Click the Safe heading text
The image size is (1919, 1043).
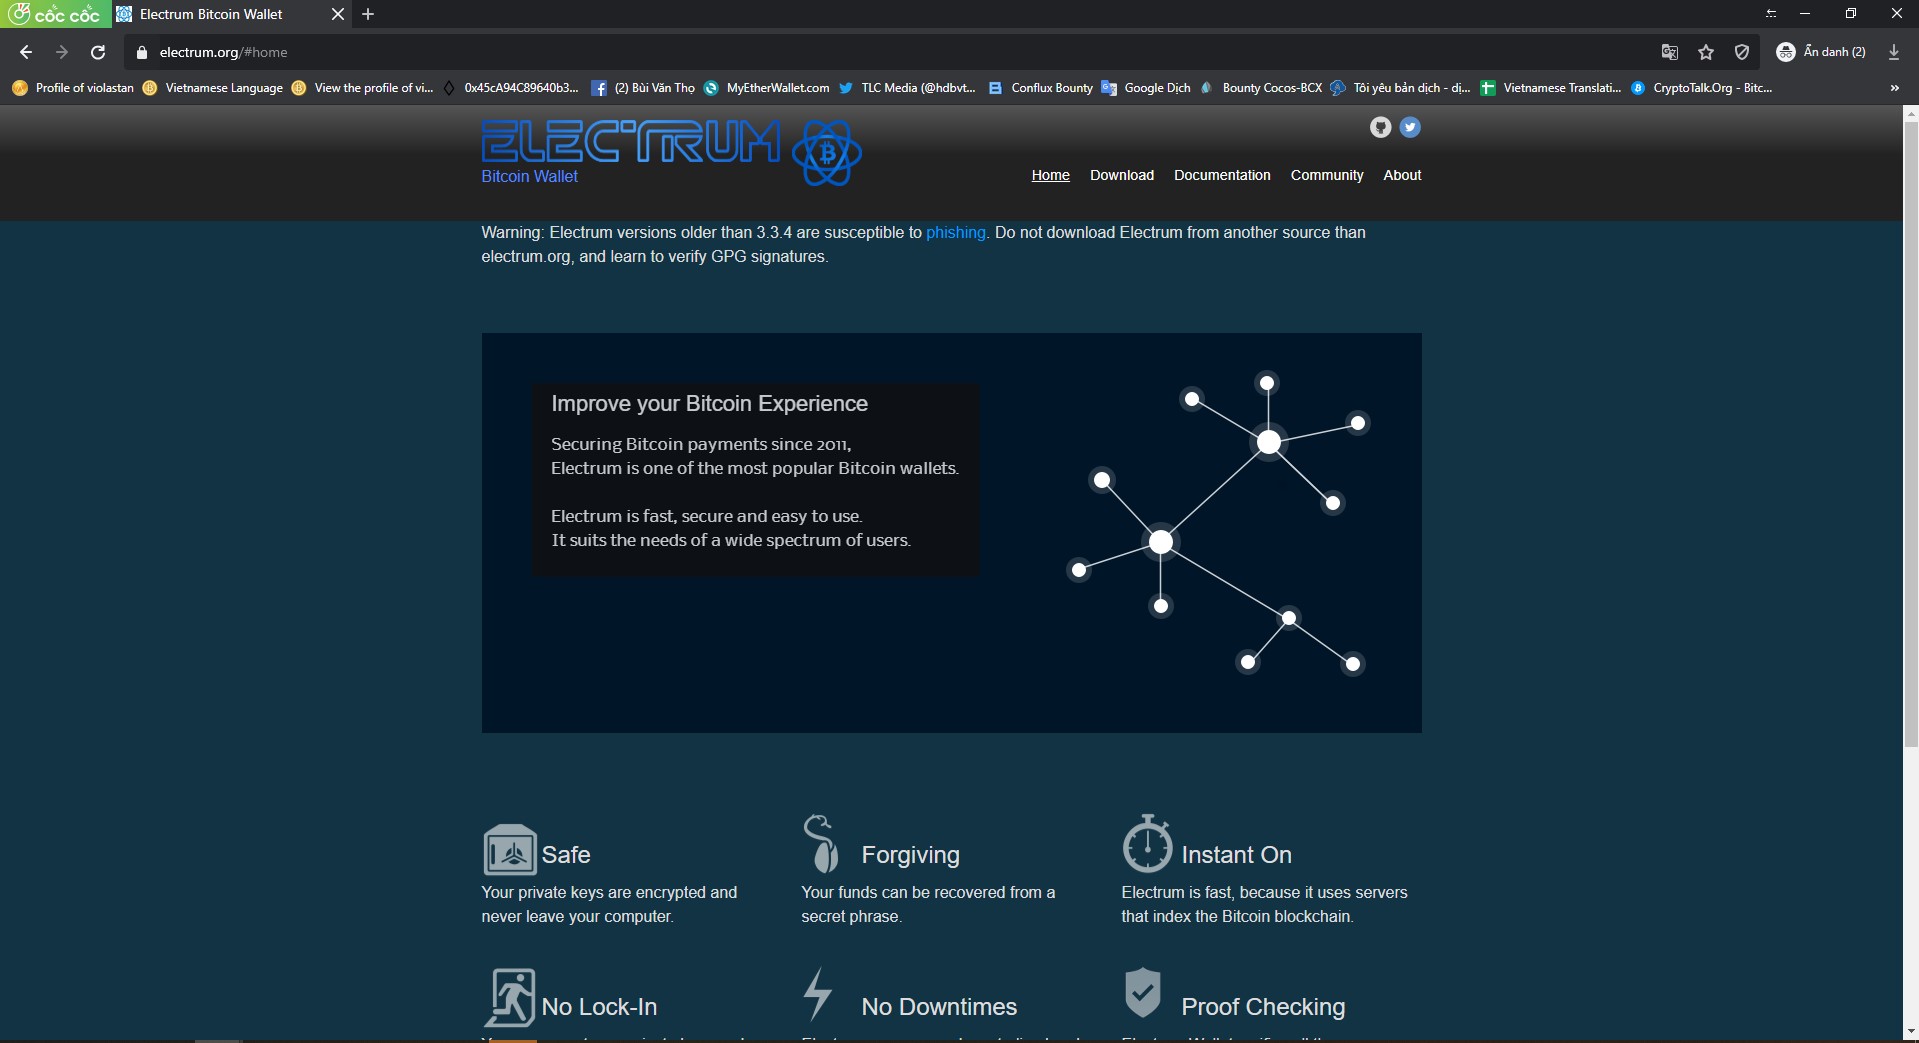tap(566, 855)
